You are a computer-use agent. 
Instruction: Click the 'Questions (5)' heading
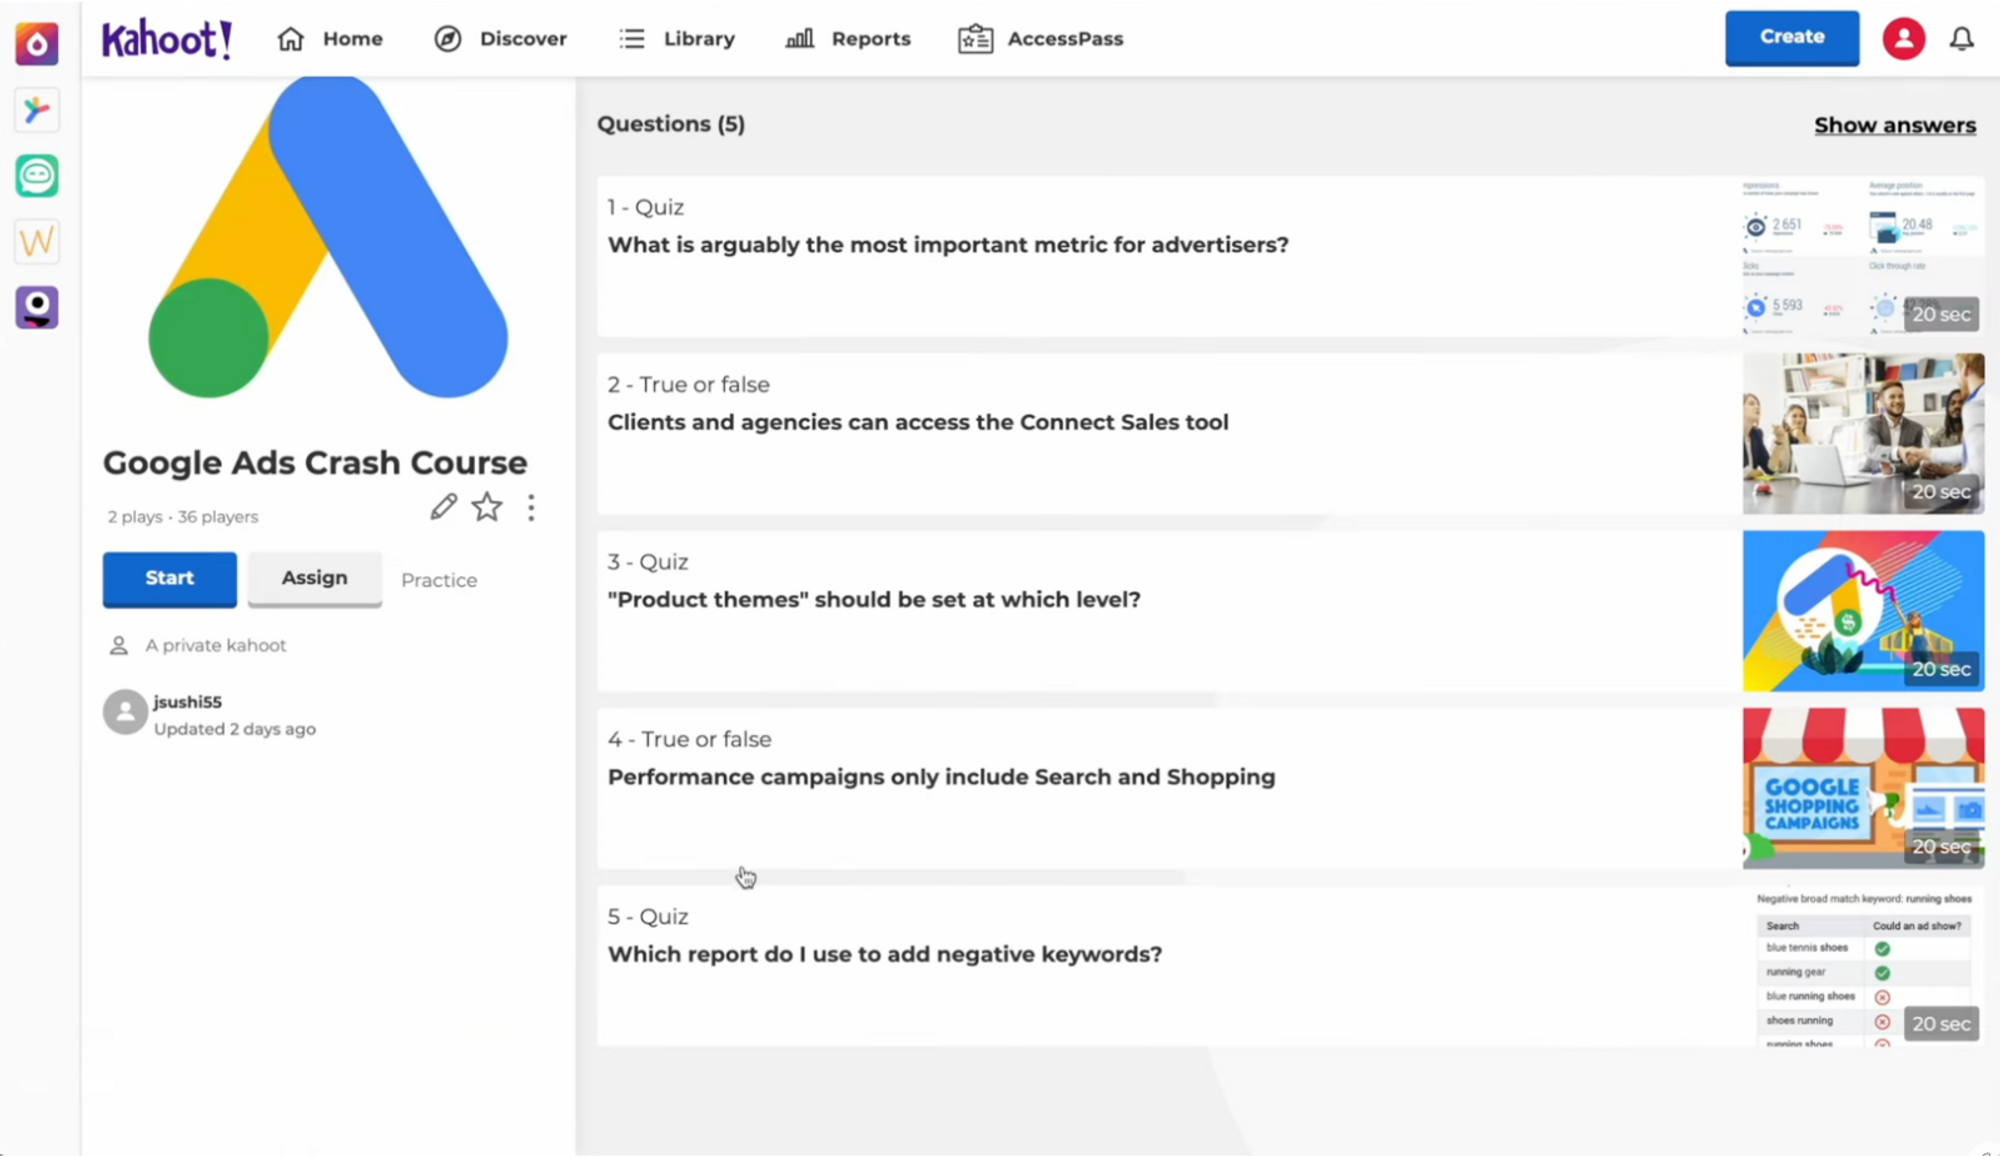671,124
